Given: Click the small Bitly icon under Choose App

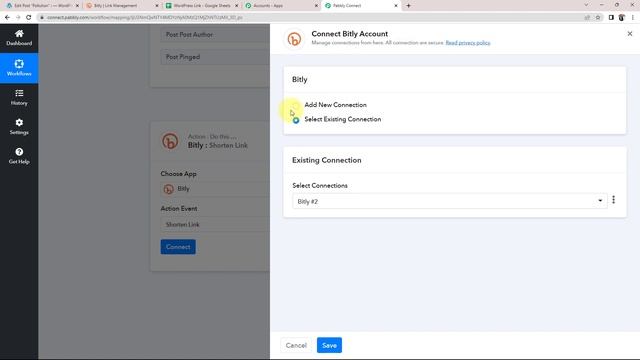Looking at the screenshot, I should tap(168, 189).
